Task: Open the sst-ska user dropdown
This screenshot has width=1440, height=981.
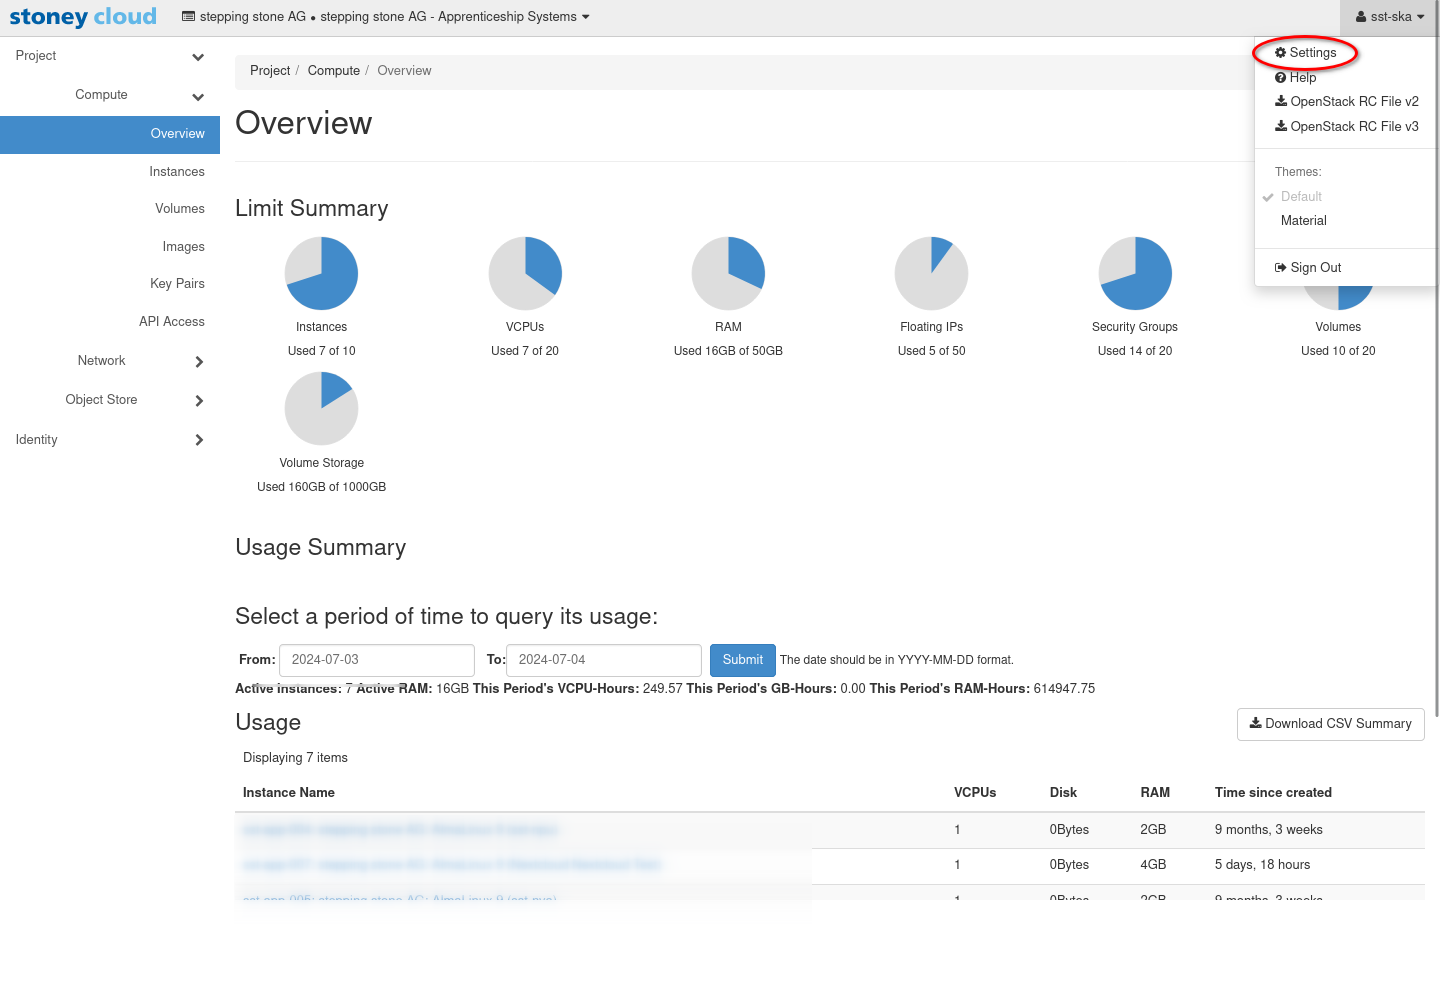Action: pos(1389,17)
